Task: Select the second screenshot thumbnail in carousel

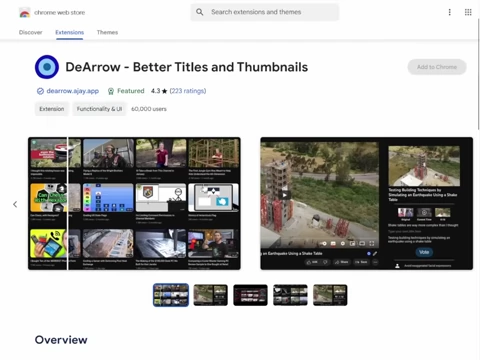Action: pos(211,295)
